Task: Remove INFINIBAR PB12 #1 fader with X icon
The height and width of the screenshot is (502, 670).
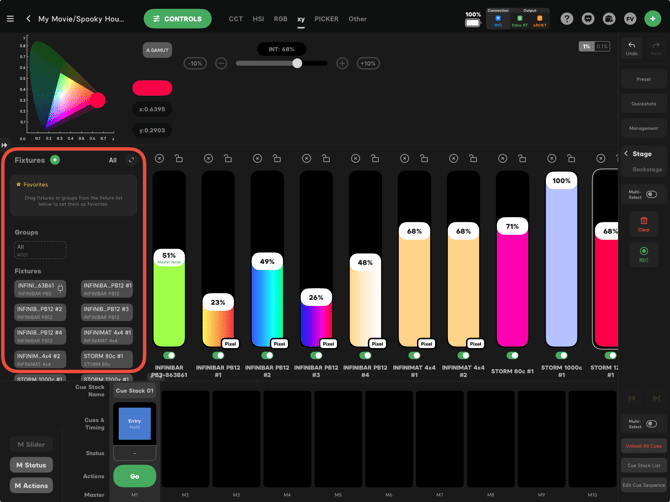Action: click(208, 159)
